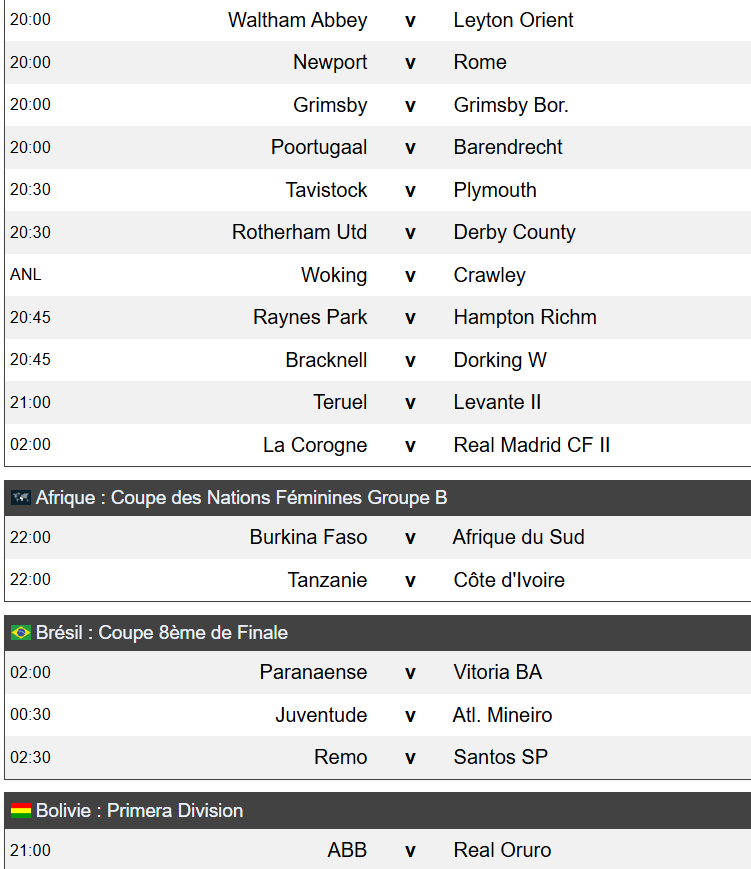
Task: Click Grimsby Bor. team name
Action: [x=511, y=105]
